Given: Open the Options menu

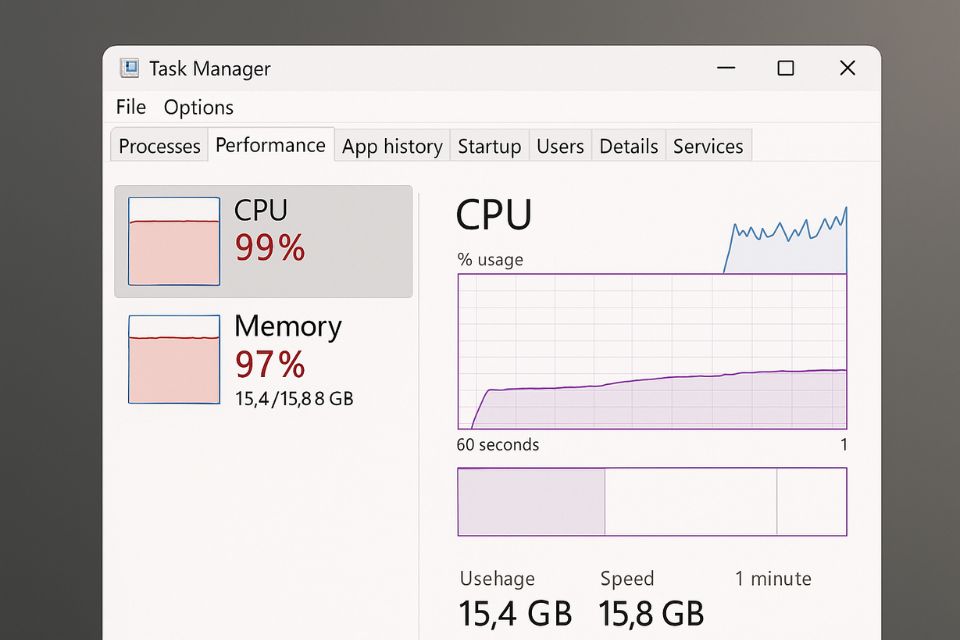Looking at the screenshot, I should click(199, 107).
